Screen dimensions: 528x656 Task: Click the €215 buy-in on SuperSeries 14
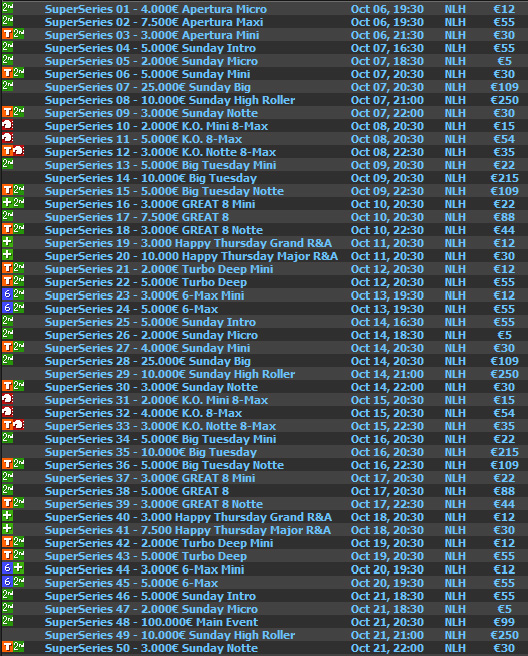[504, 178]
